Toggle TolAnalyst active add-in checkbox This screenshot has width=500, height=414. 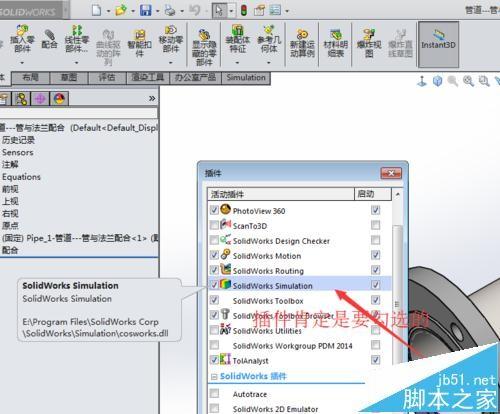click(x=214, y=360)
